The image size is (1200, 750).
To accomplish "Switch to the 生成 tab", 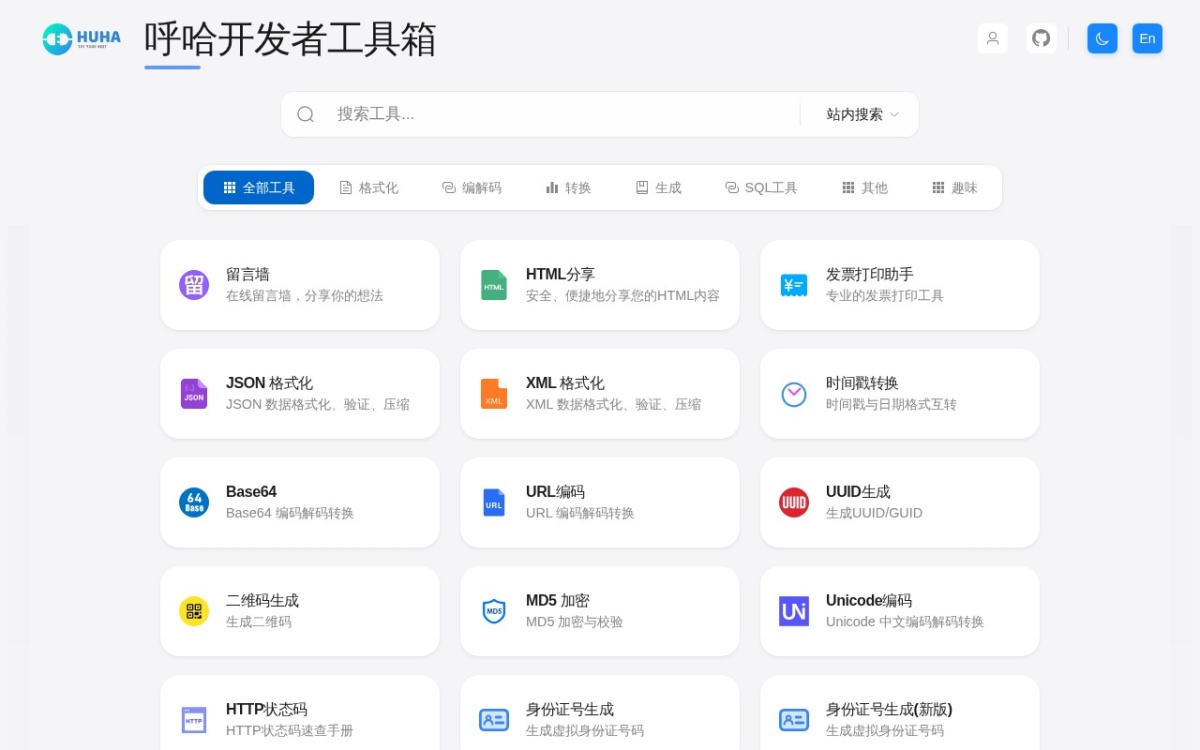I will (x=658, y=187).
